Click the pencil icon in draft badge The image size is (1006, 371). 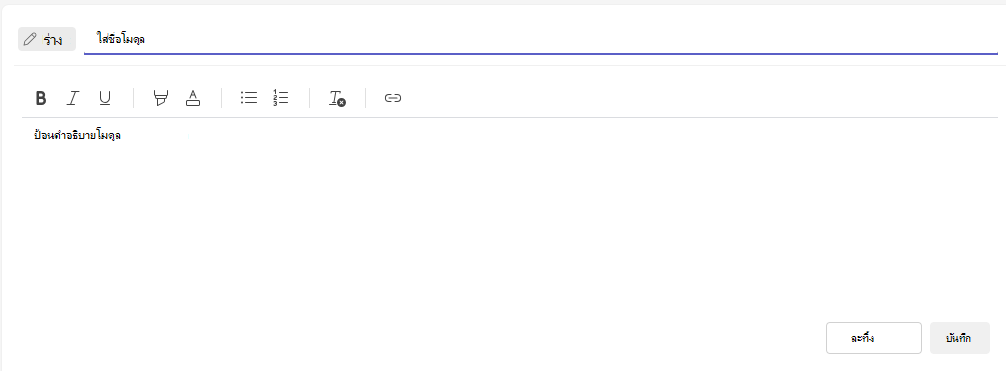click(30, 40)
